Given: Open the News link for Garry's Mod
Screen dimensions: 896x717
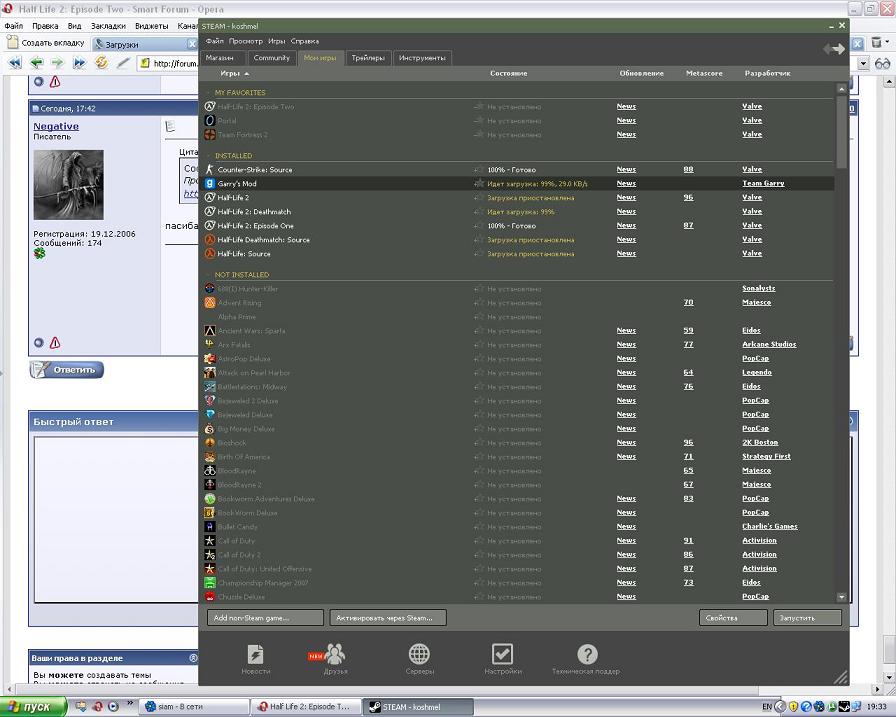Looking at the screenshot, I should [626, 183].
